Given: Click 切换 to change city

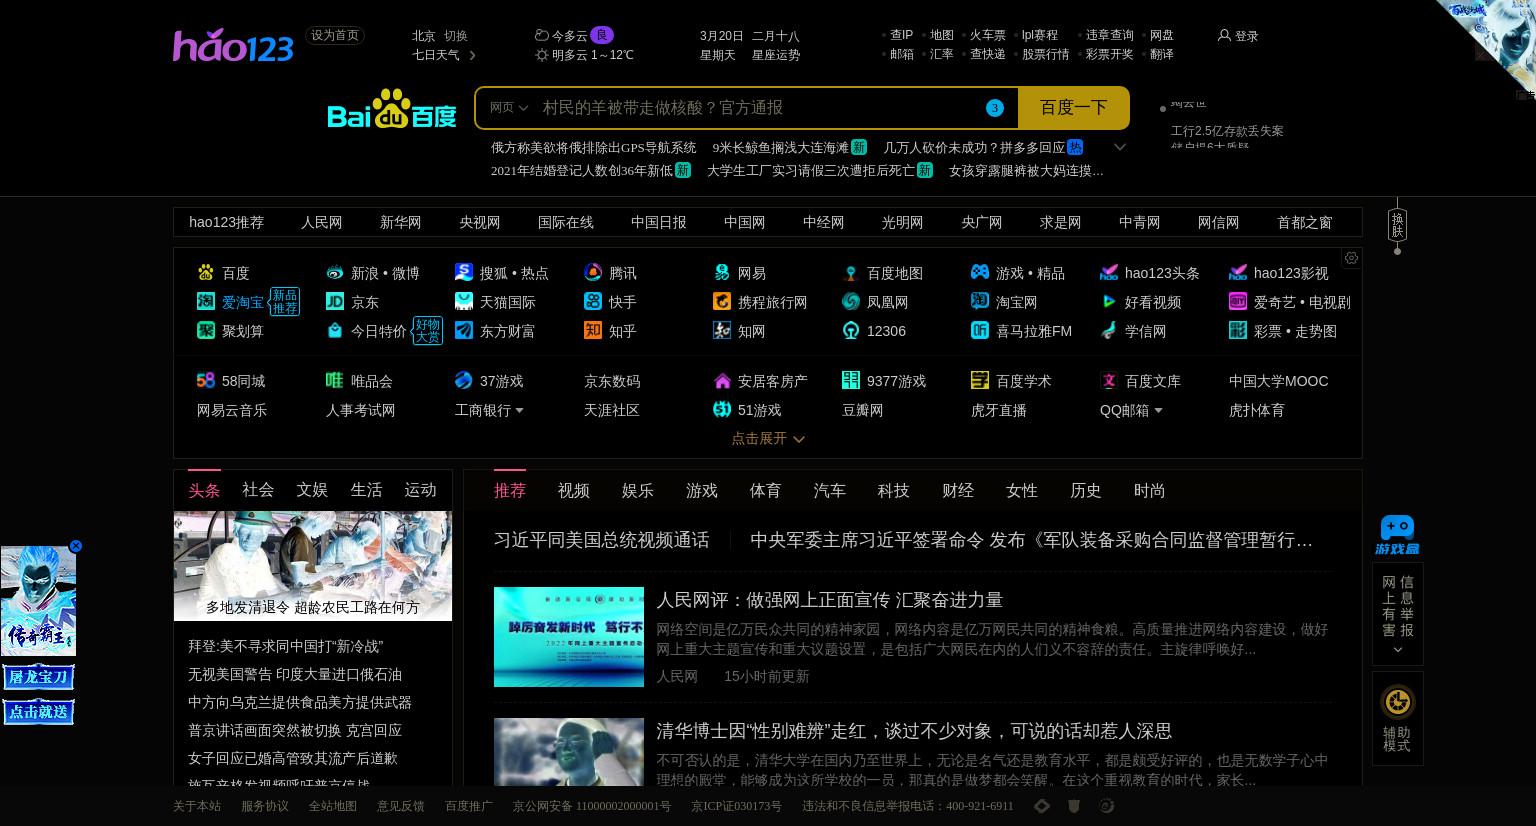Looking at the screenshot, I should tap(456, 35).
